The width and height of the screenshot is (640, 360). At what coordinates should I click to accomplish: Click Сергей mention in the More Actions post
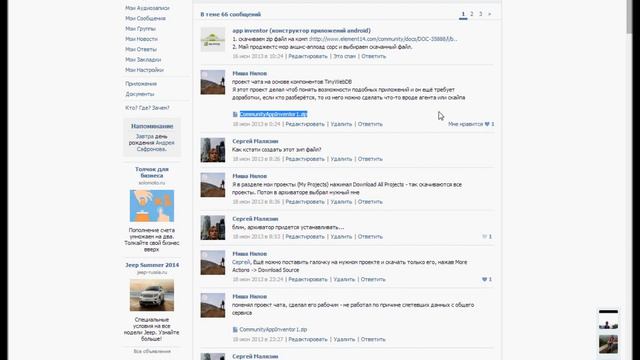(241, 262)
